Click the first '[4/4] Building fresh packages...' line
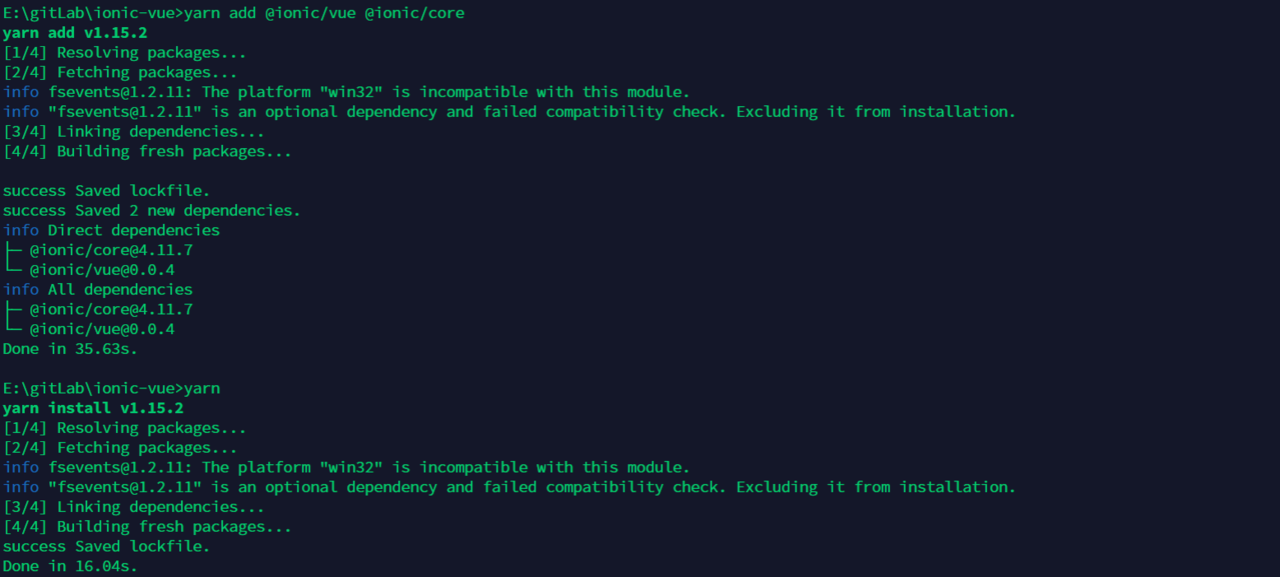 (x=147, y=152)
